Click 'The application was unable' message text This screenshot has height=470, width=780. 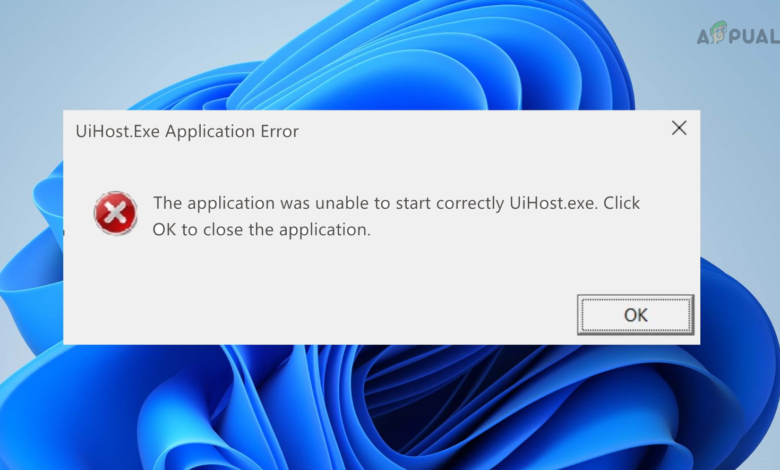261,203
